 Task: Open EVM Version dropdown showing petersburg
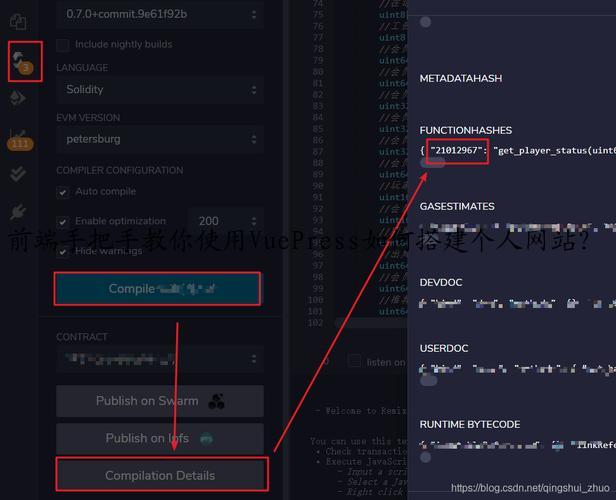point(160,139)
